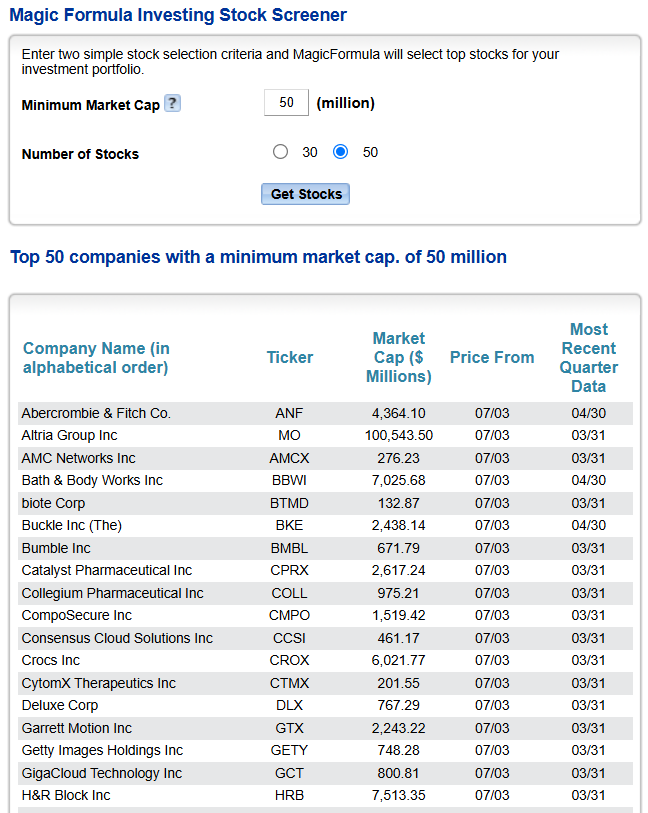Click the GTX ticker symbol
The image size is (648, 813).
click(x=289, y=728)
